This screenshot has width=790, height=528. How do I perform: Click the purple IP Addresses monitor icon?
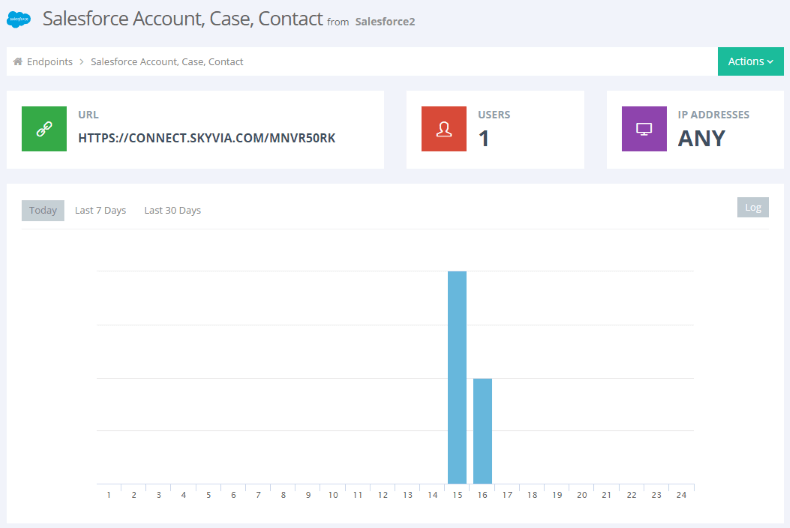[x=644, y=128]
